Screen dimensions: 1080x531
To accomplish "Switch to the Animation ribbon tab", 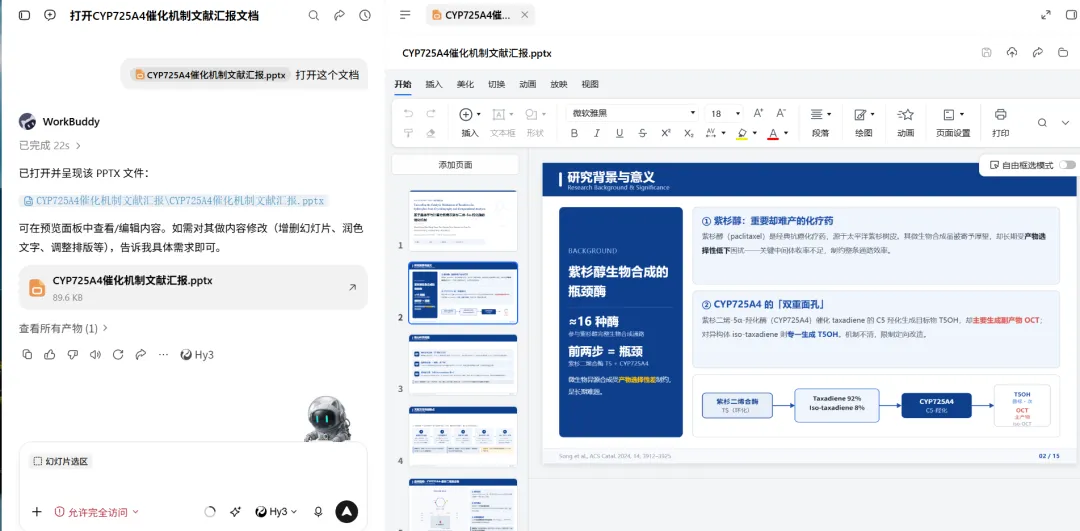I will point(528,84).
